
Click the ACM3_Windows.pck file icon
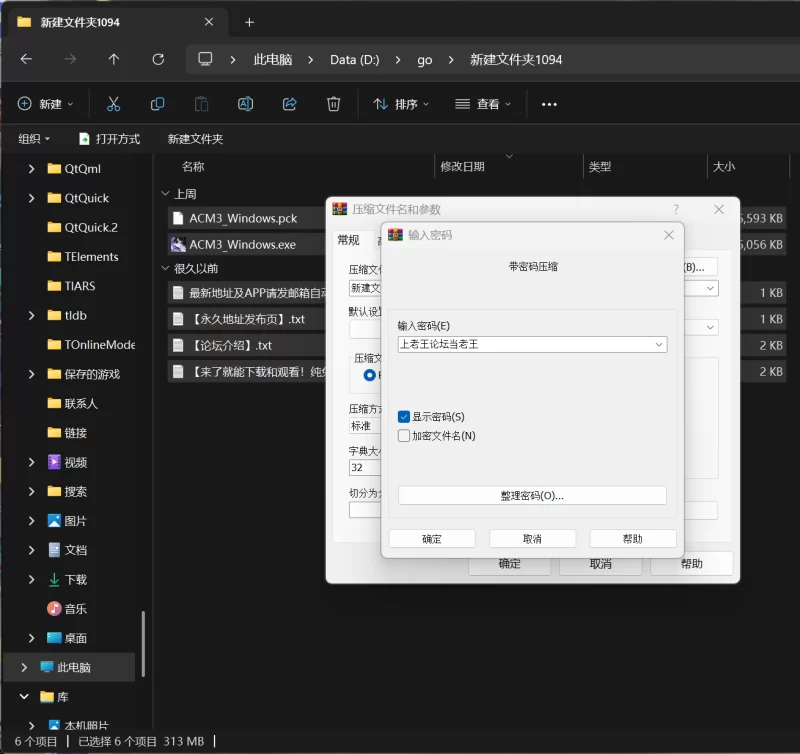(x=178, y=218)
